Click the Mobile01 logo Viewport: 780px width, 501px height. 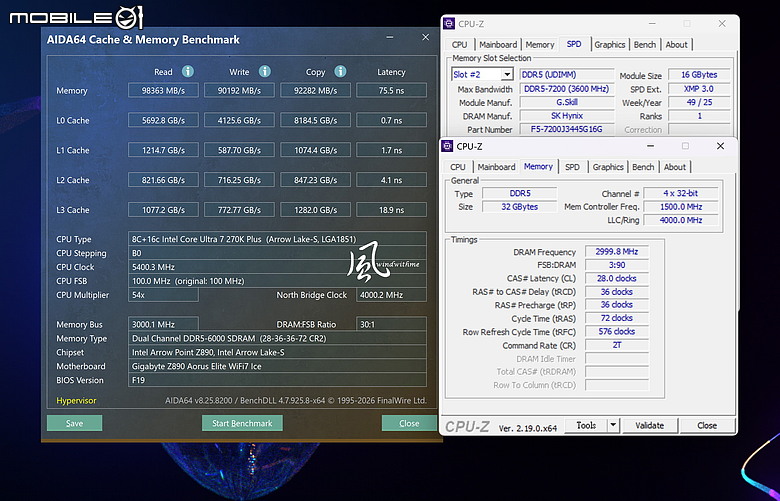77,17
